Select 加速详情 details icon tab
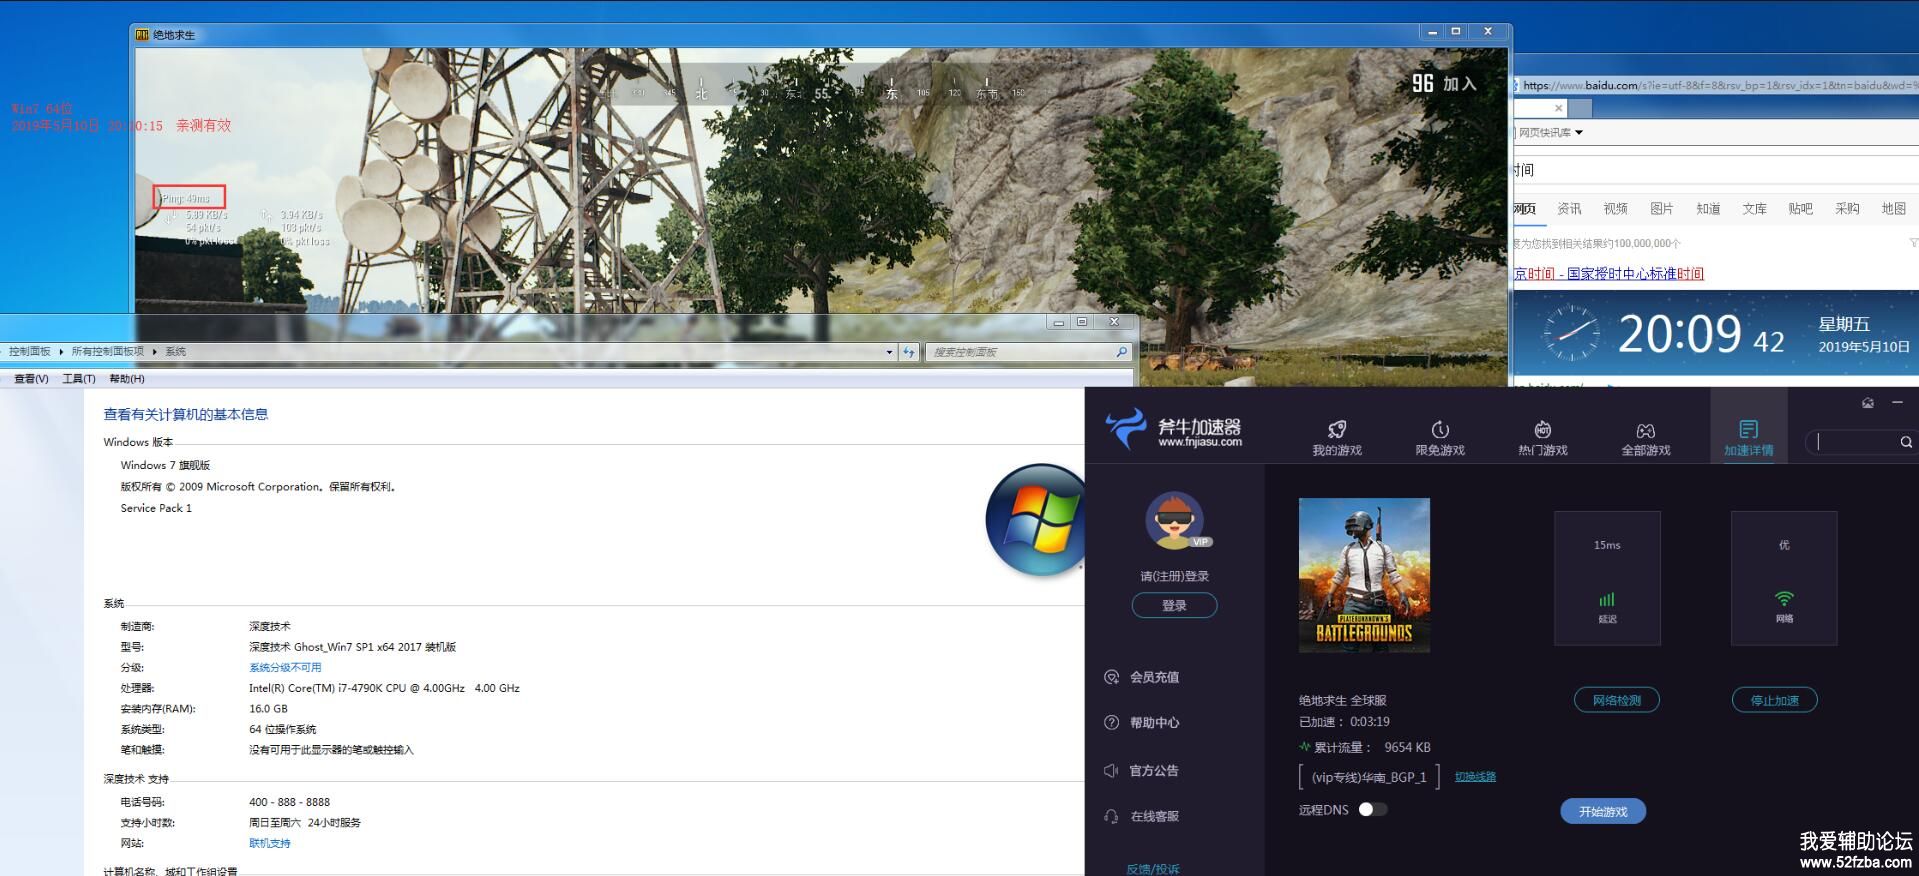 point(1748,429)
